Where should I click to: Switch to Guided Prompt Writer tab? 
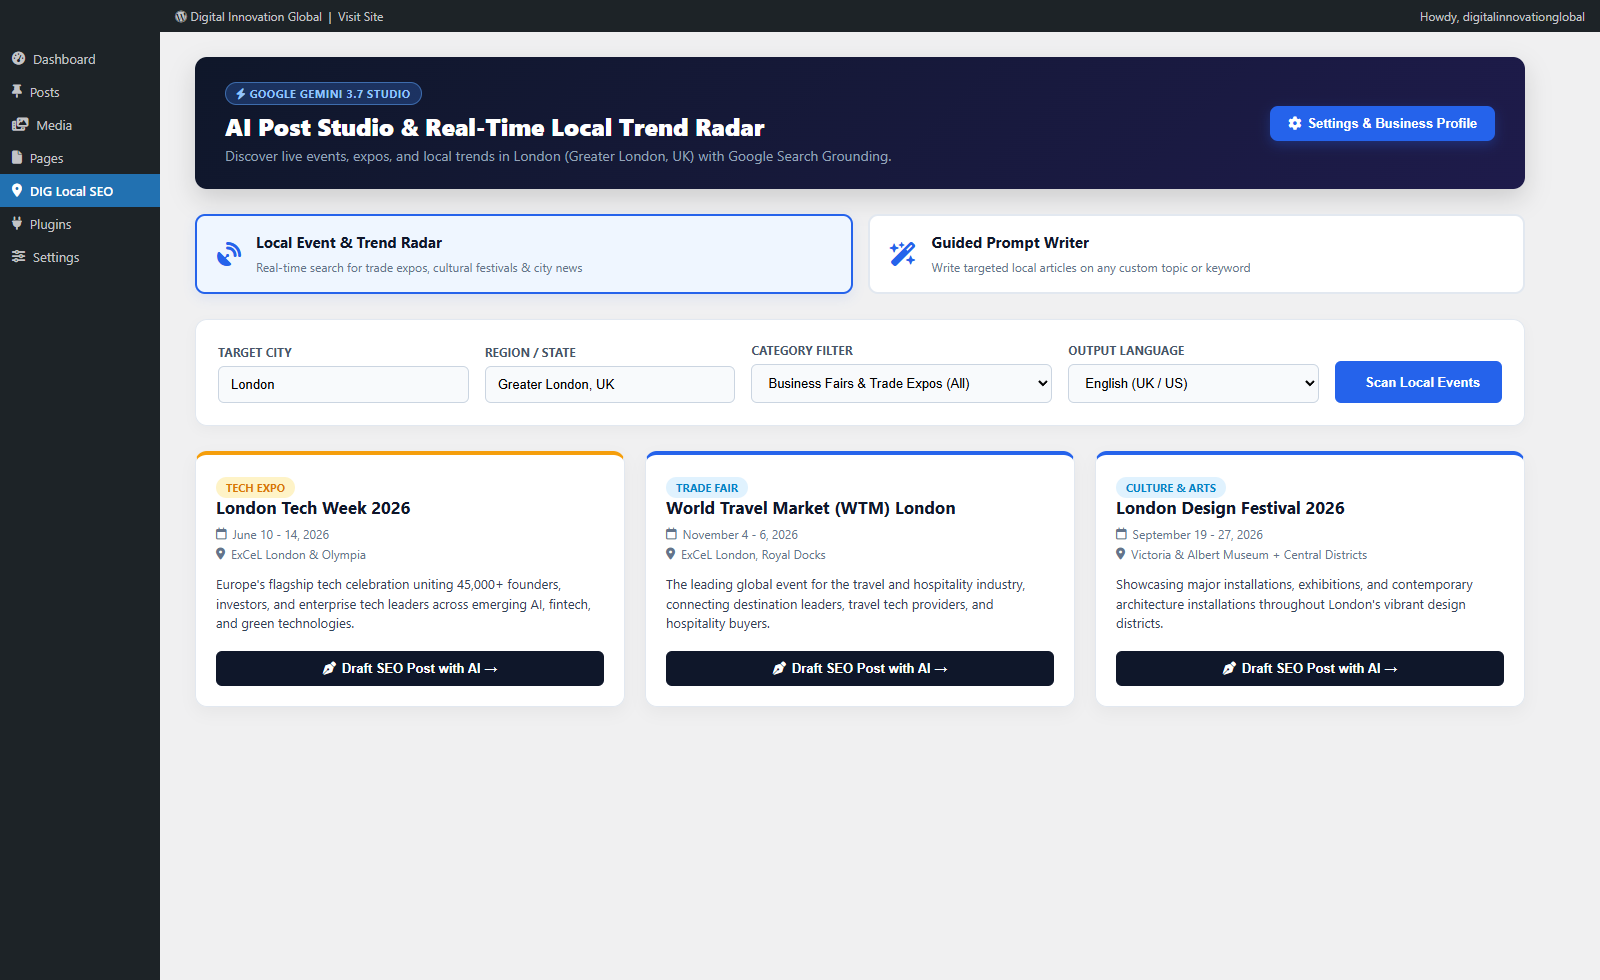pos(1196,254)
